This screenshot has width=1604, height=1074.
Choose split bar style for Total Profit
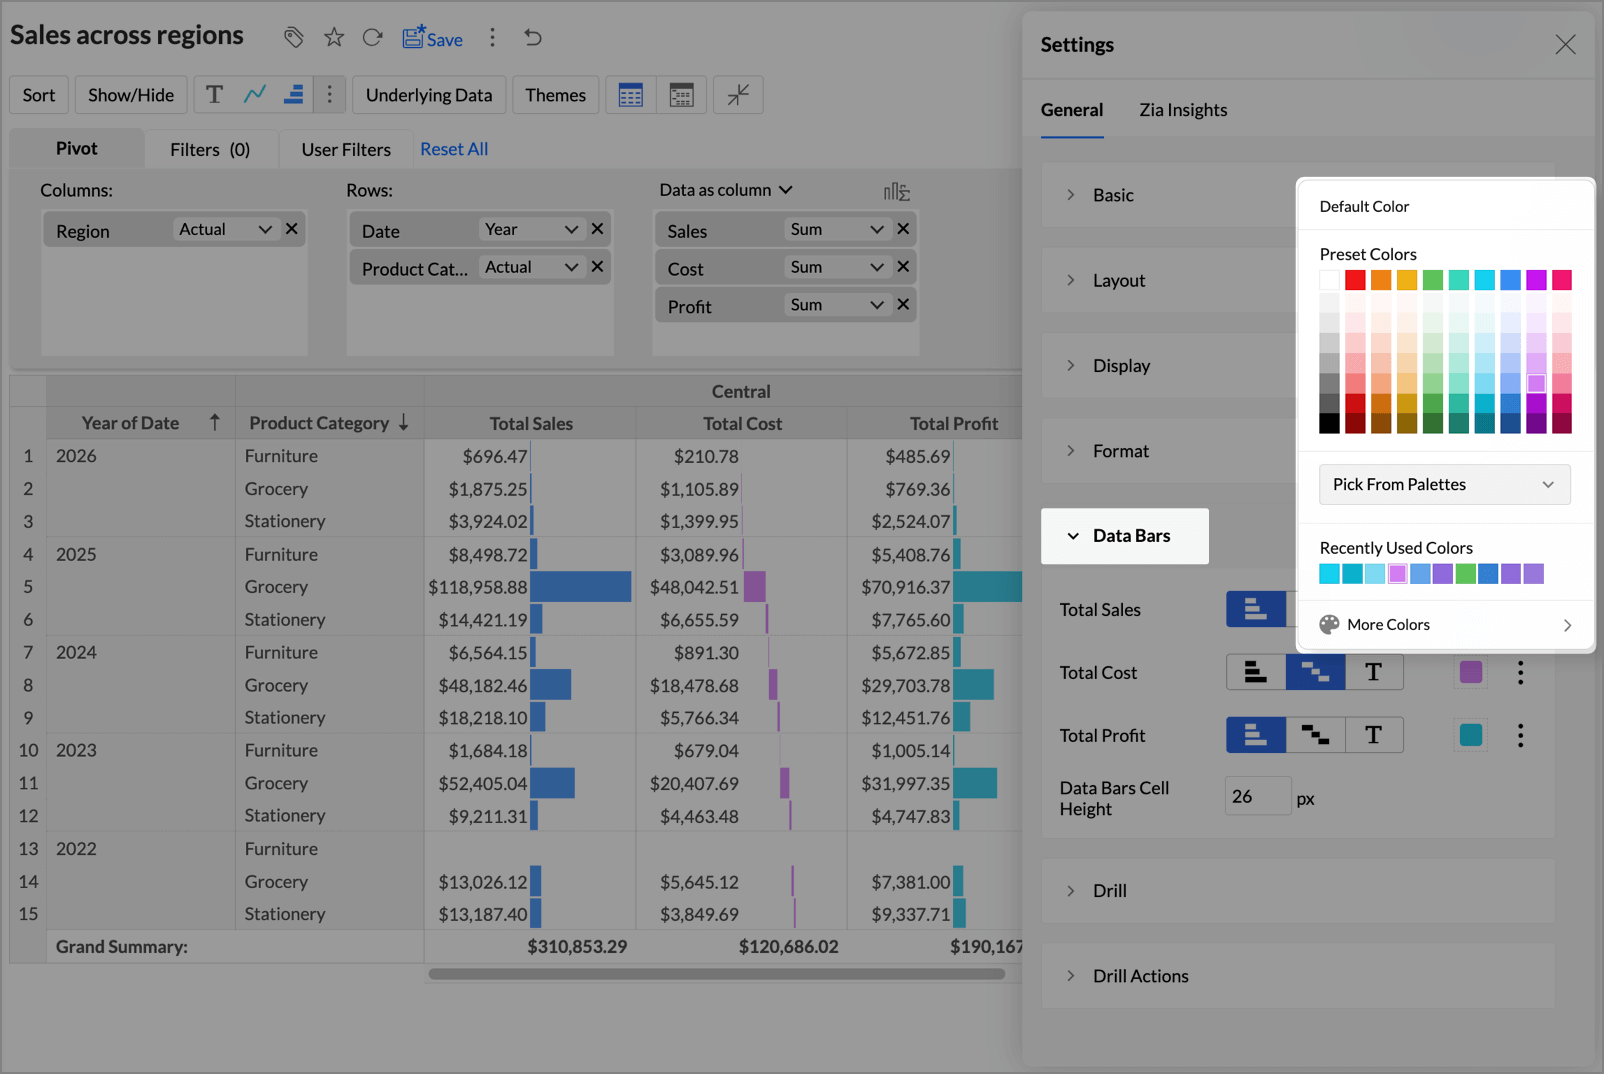coord(1315,736)
